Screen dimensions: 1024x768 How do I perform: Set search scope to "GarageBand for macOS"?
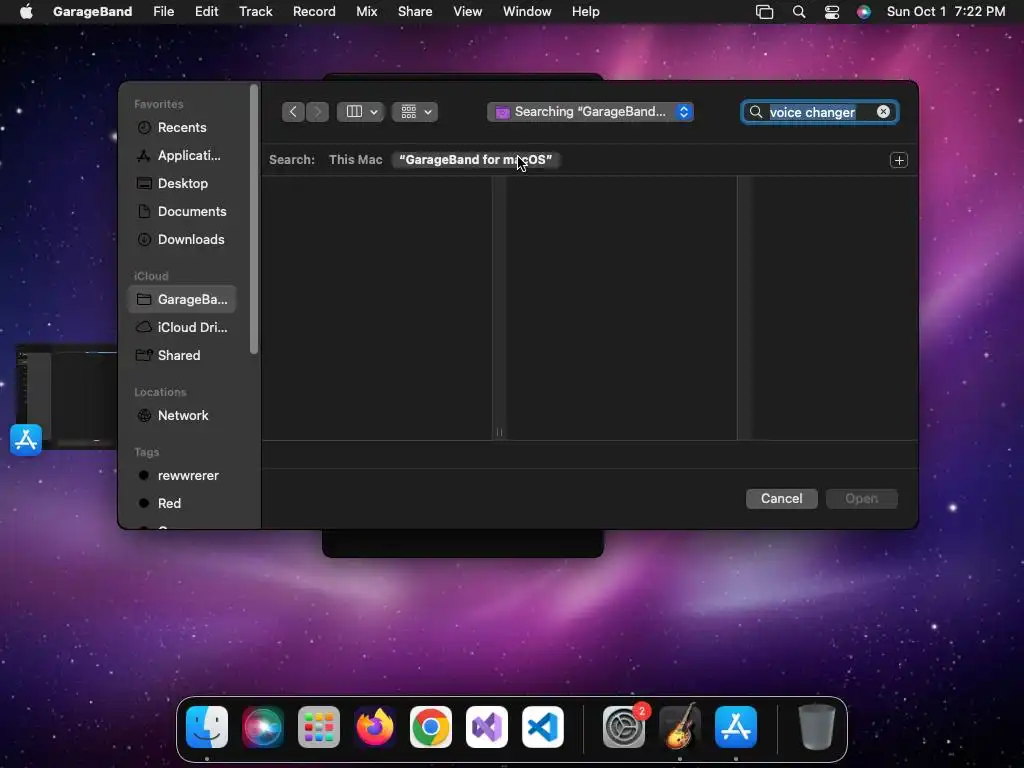(x=475, y=159)
